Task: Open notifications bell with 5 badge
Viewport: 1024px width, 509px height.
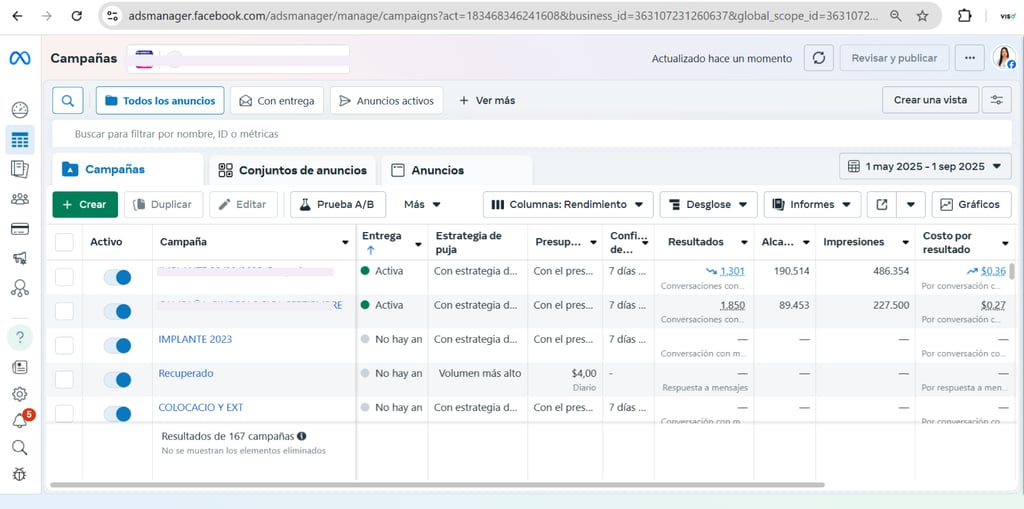Action: pyautogui.click(x=21, y=420)
